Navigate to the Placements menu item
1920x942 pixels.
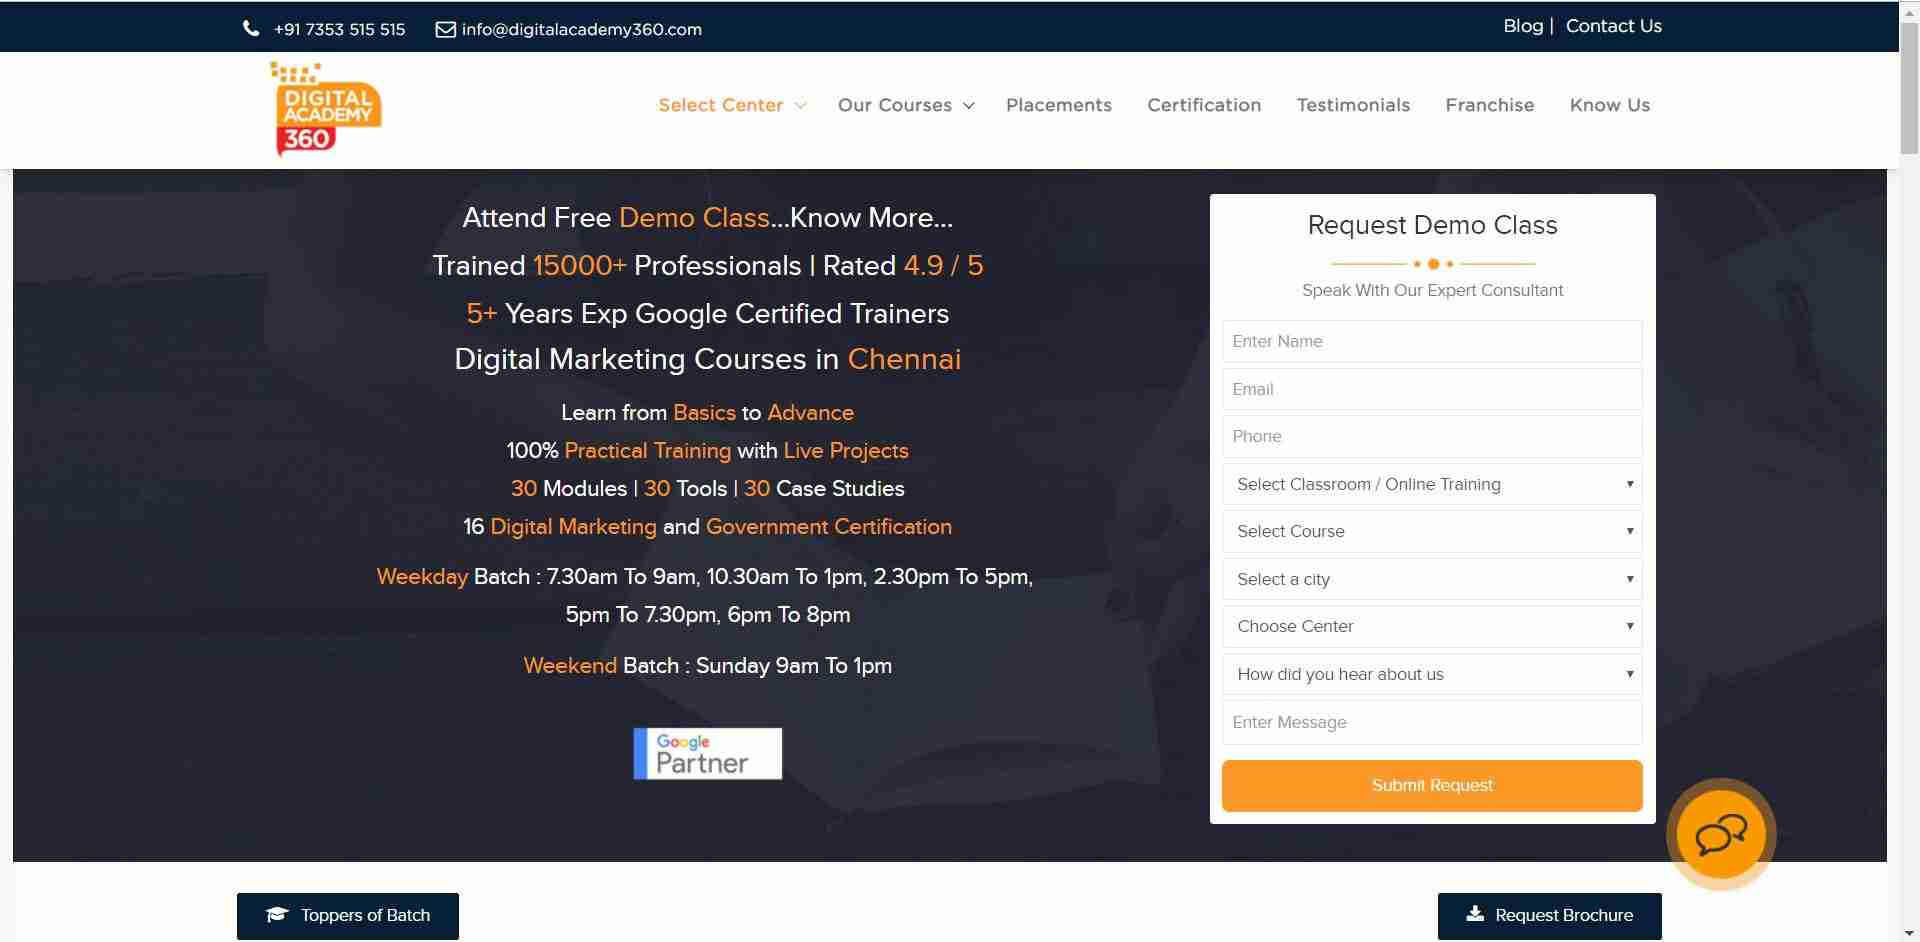1059,105
